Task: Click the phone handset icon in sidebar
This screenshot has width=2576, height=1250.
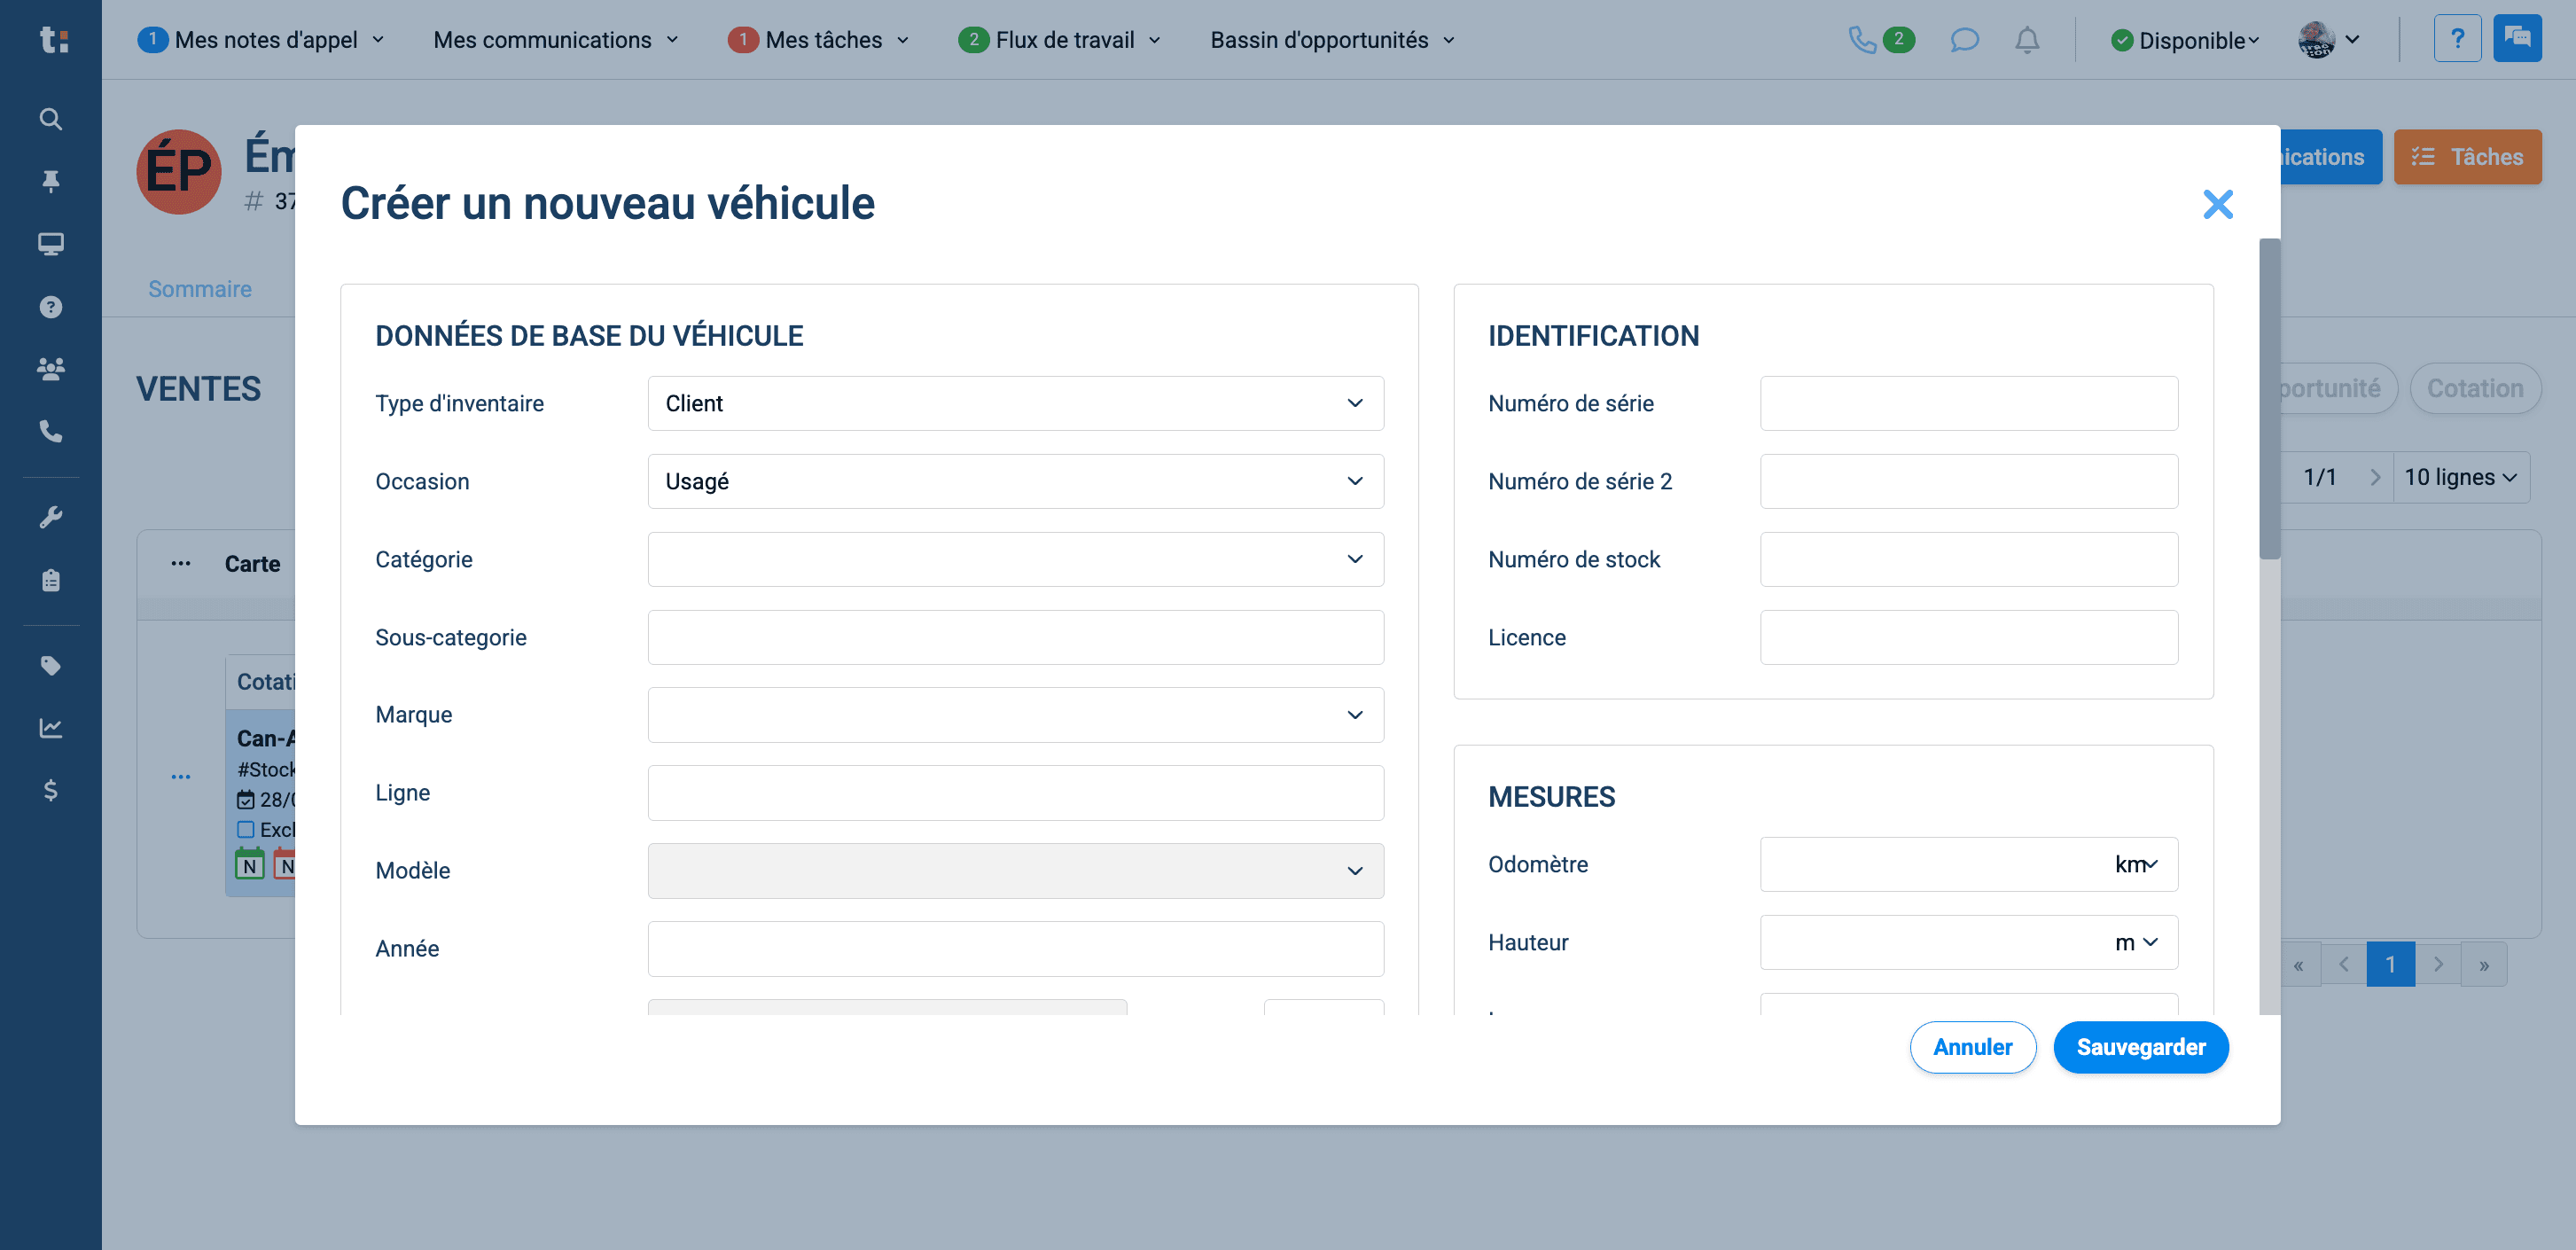Action: pos(51,431)
